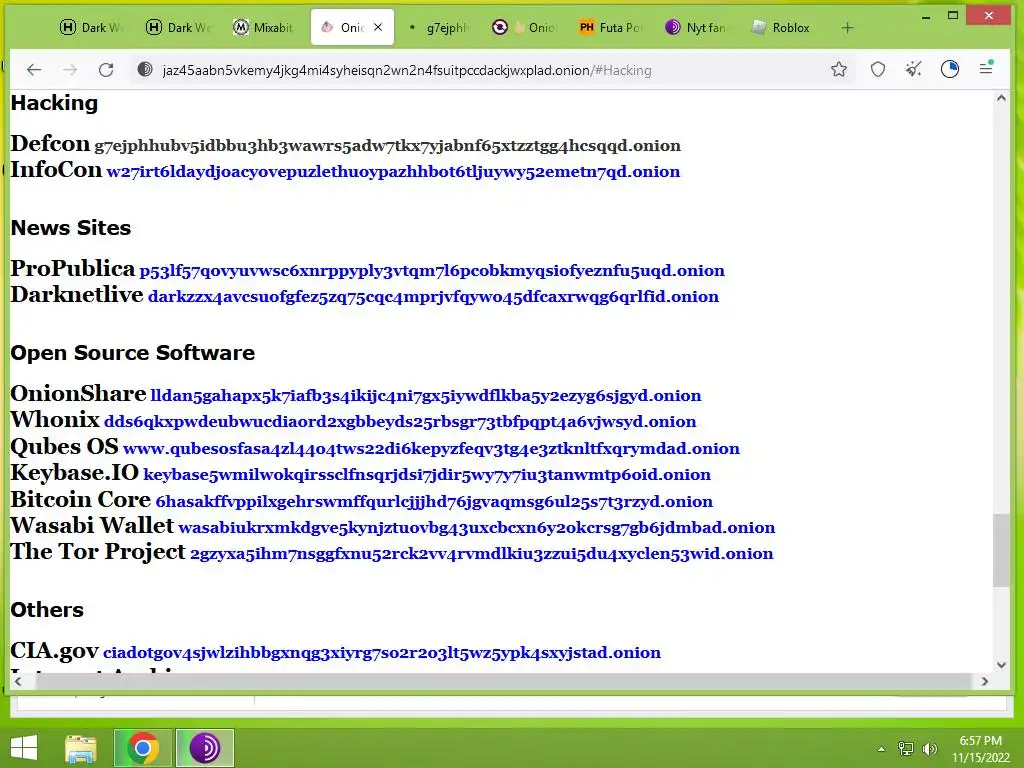Open the Tor circuit display icon in toolbar
This screenshot has height=768, width=1024.
coord(950,69)
